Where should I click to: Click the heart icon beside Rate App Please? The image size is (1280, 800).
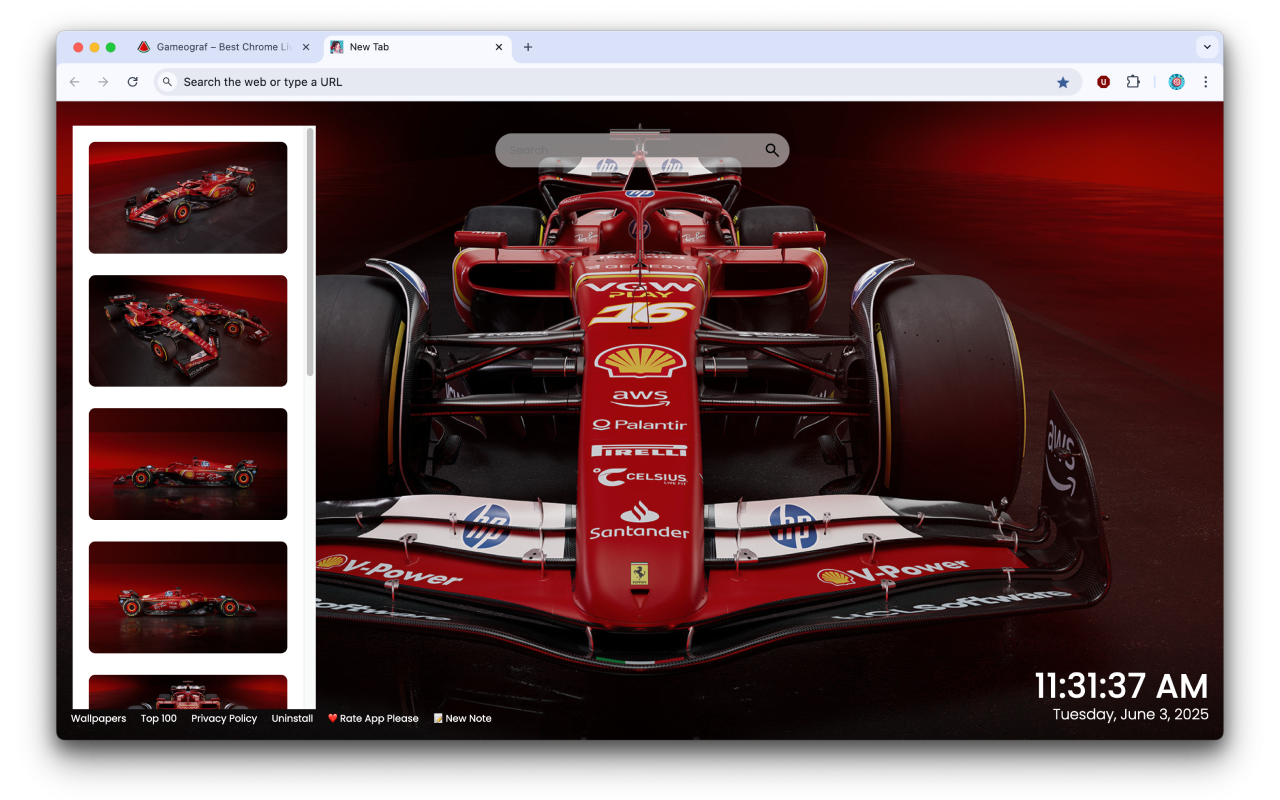pyautogui.click(x=331, y=718)
